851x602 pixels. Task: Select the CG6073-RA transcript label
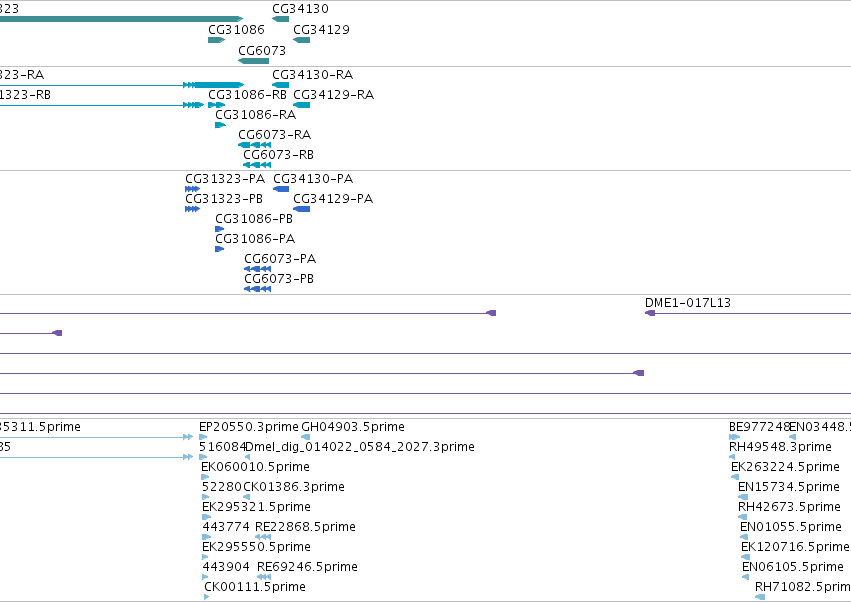point(275,135)
